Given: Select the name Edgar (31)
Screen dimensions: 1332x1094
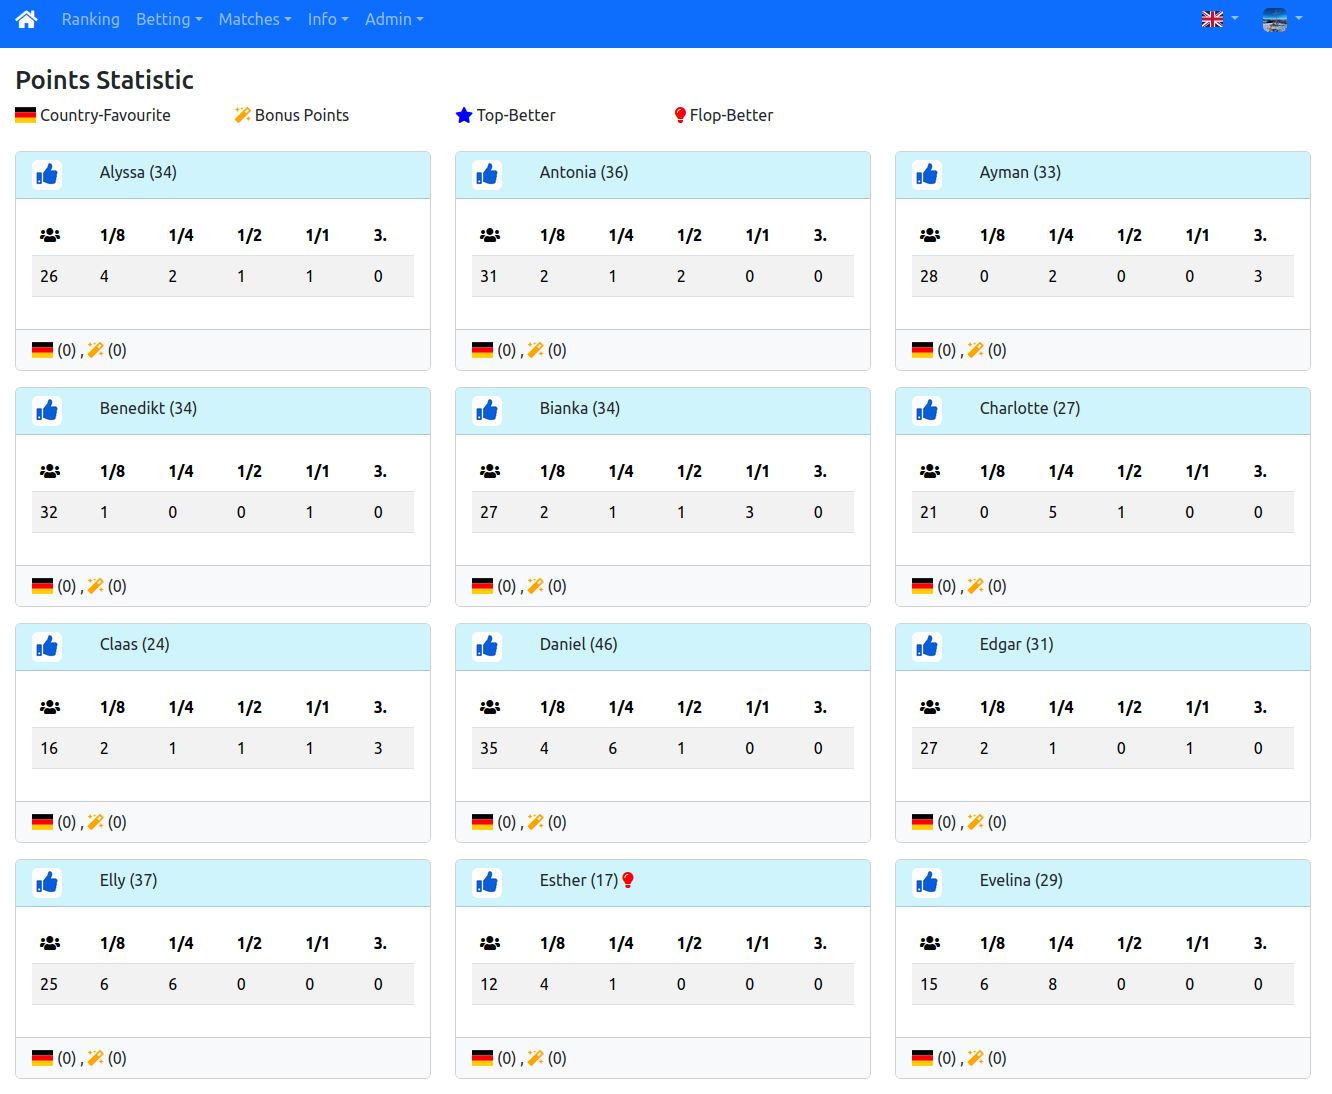Looking at the screenshot, I should pyautogui.click(x=1017, y=644).
